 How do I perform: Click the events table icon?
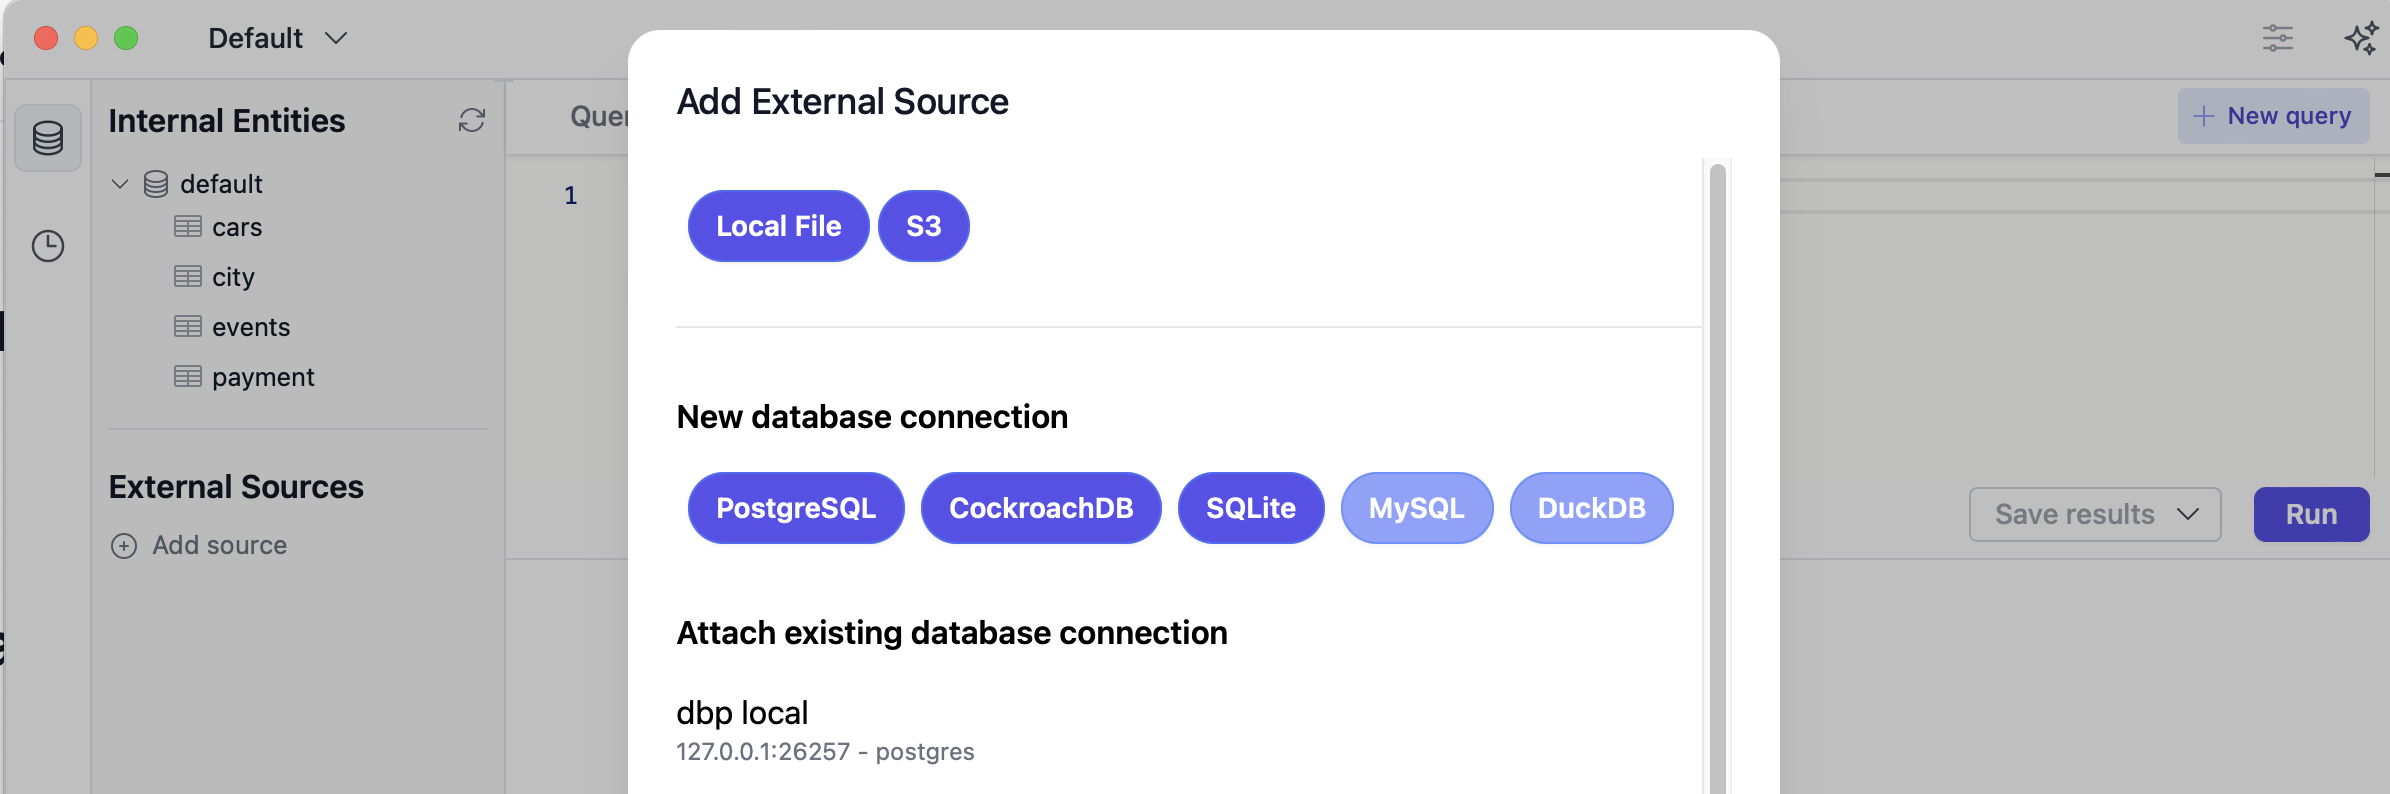pos(188,326)
